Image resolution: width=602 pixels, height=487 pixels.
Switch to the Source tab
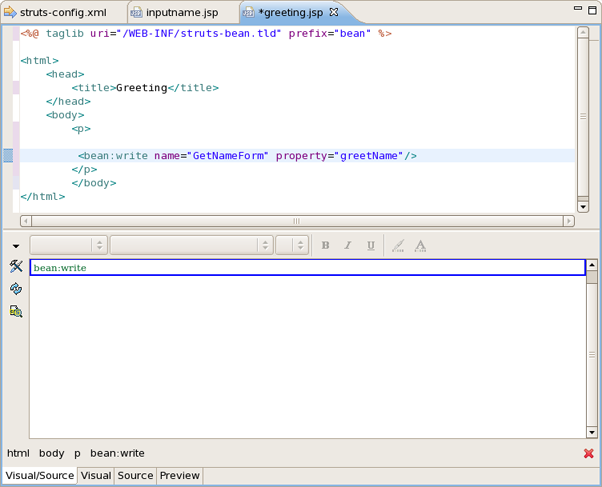[135, 476]
